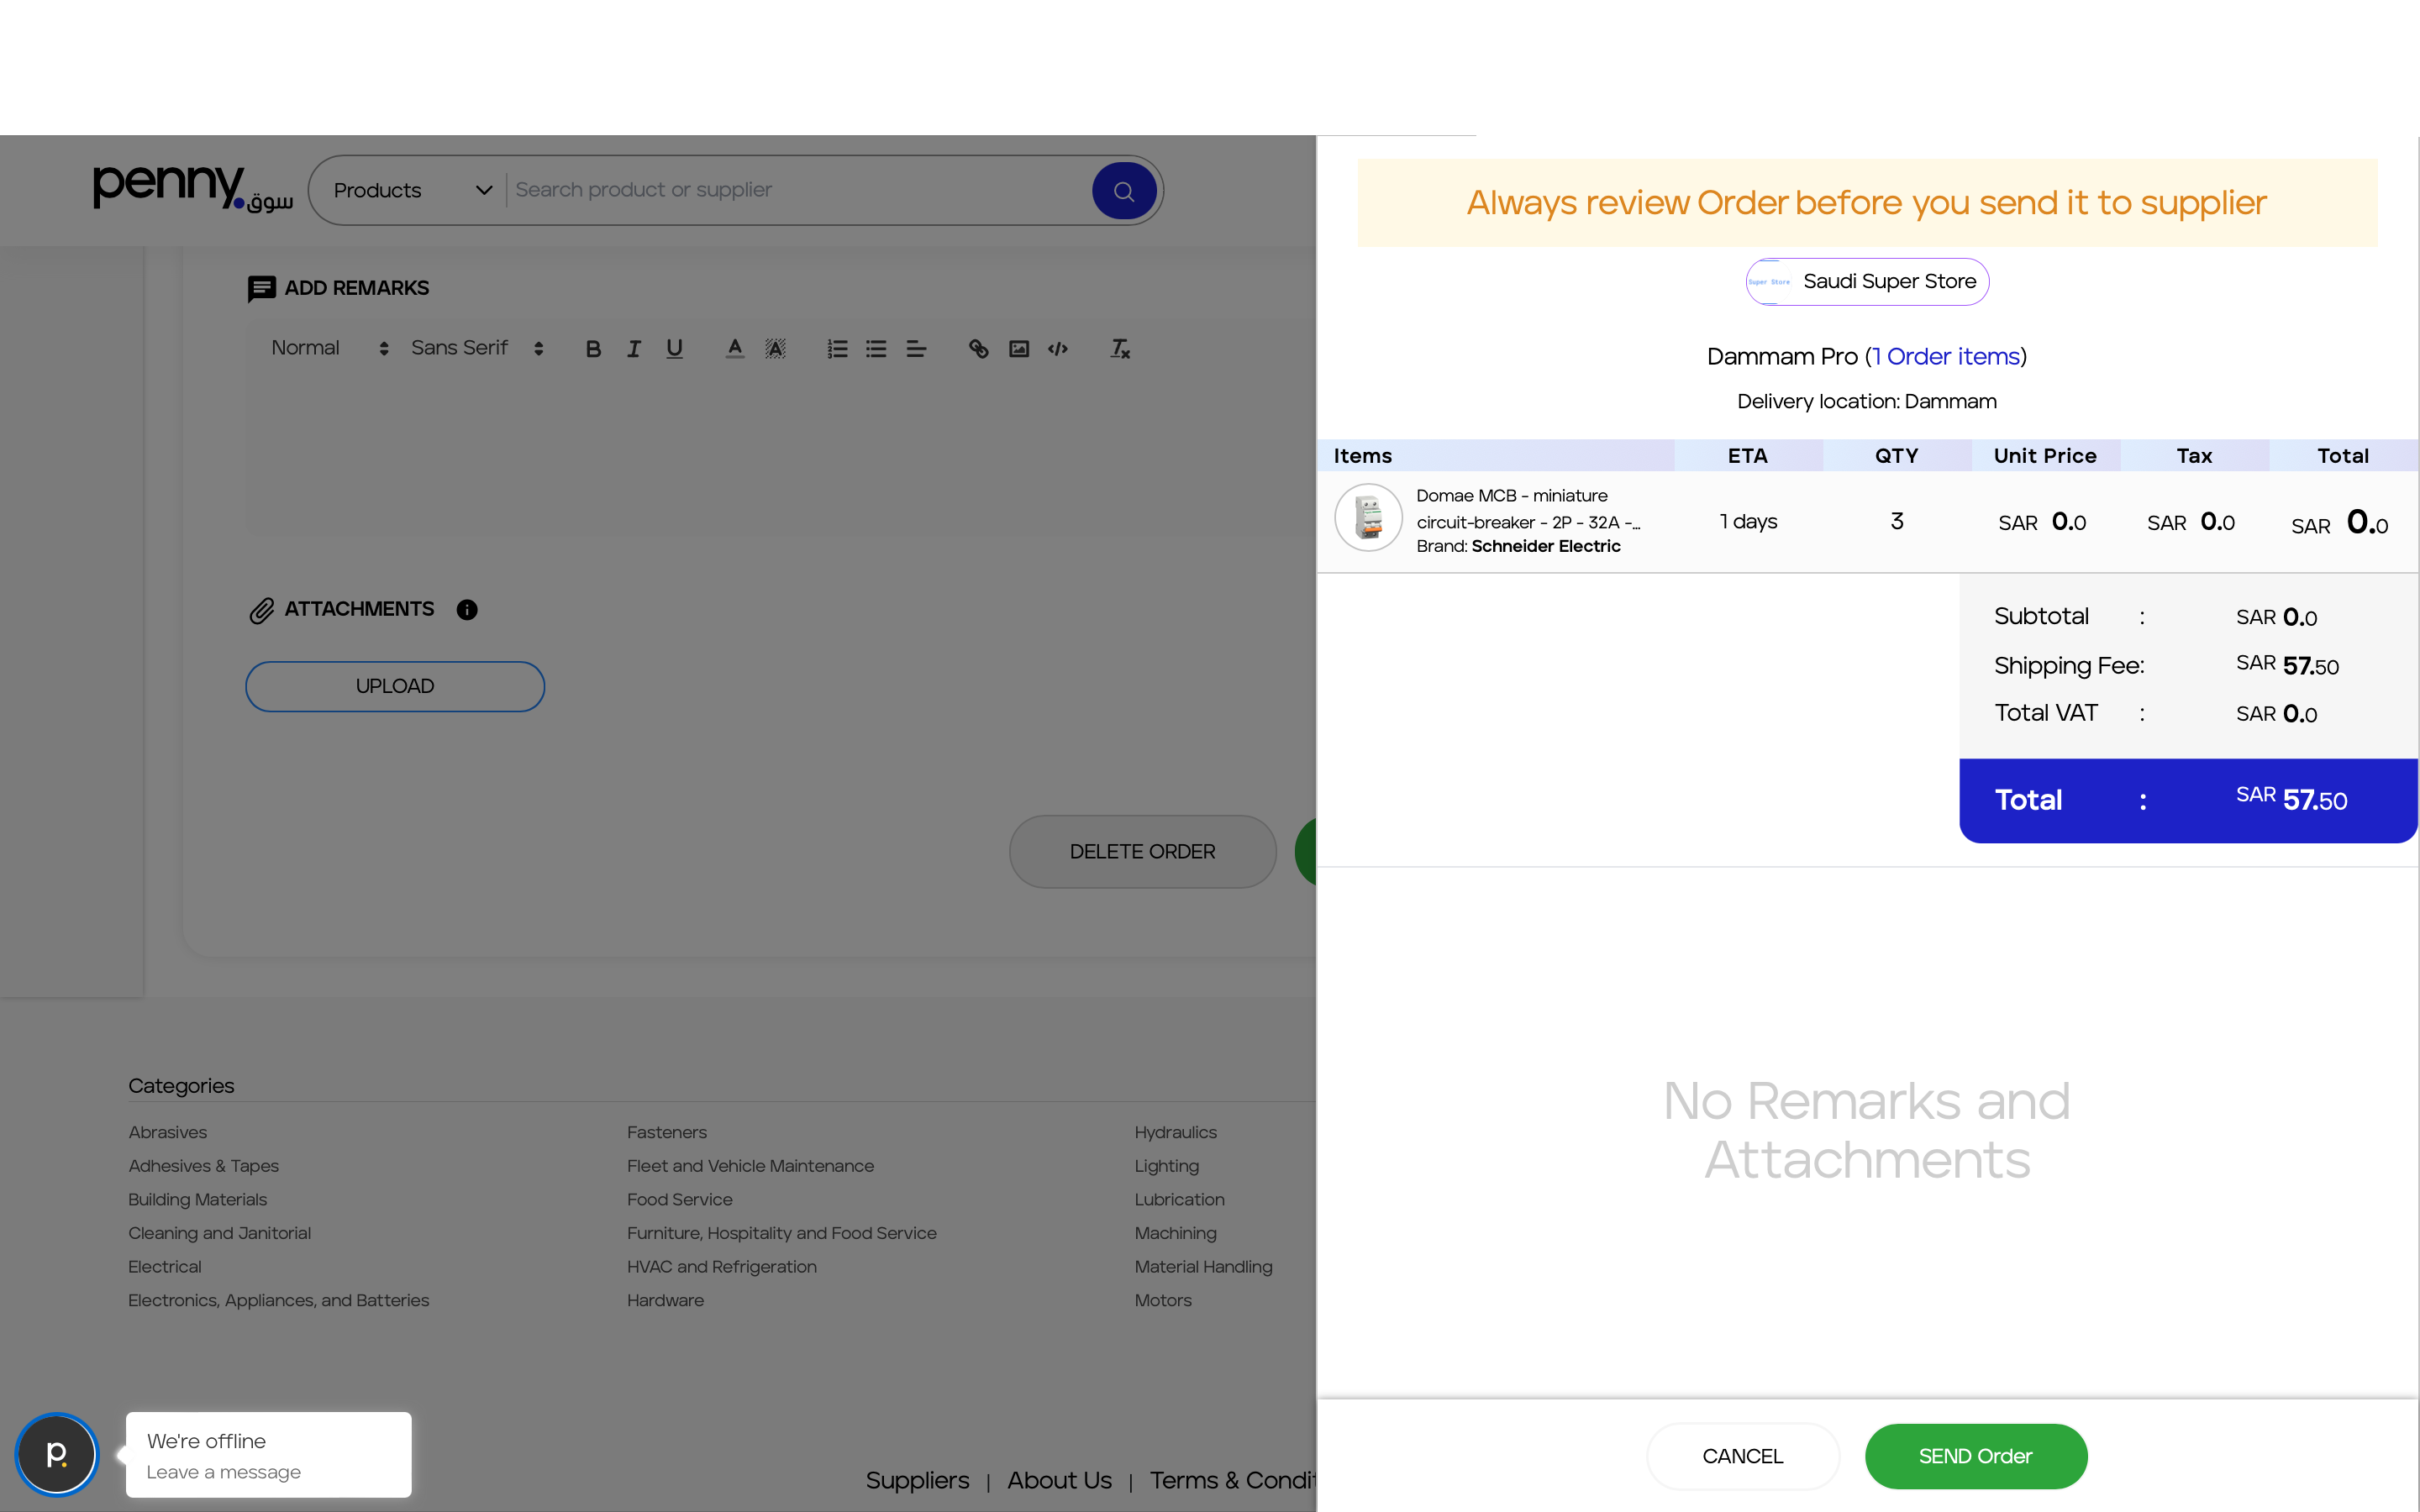Screen dimensions: 2420x1512
Task: Toggle the ordered list format
Action: [837, 349]
